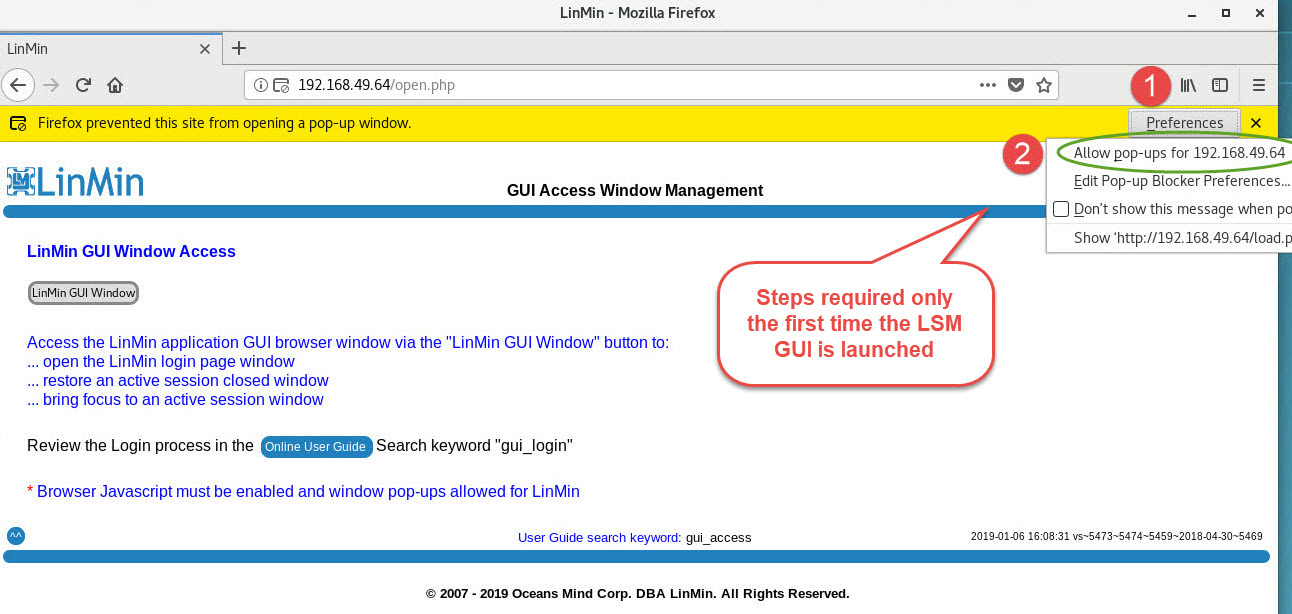Show site information icon in address bar
This screenshot has height=614, width=1292.
pyautogui.click(x=261, y=85)
